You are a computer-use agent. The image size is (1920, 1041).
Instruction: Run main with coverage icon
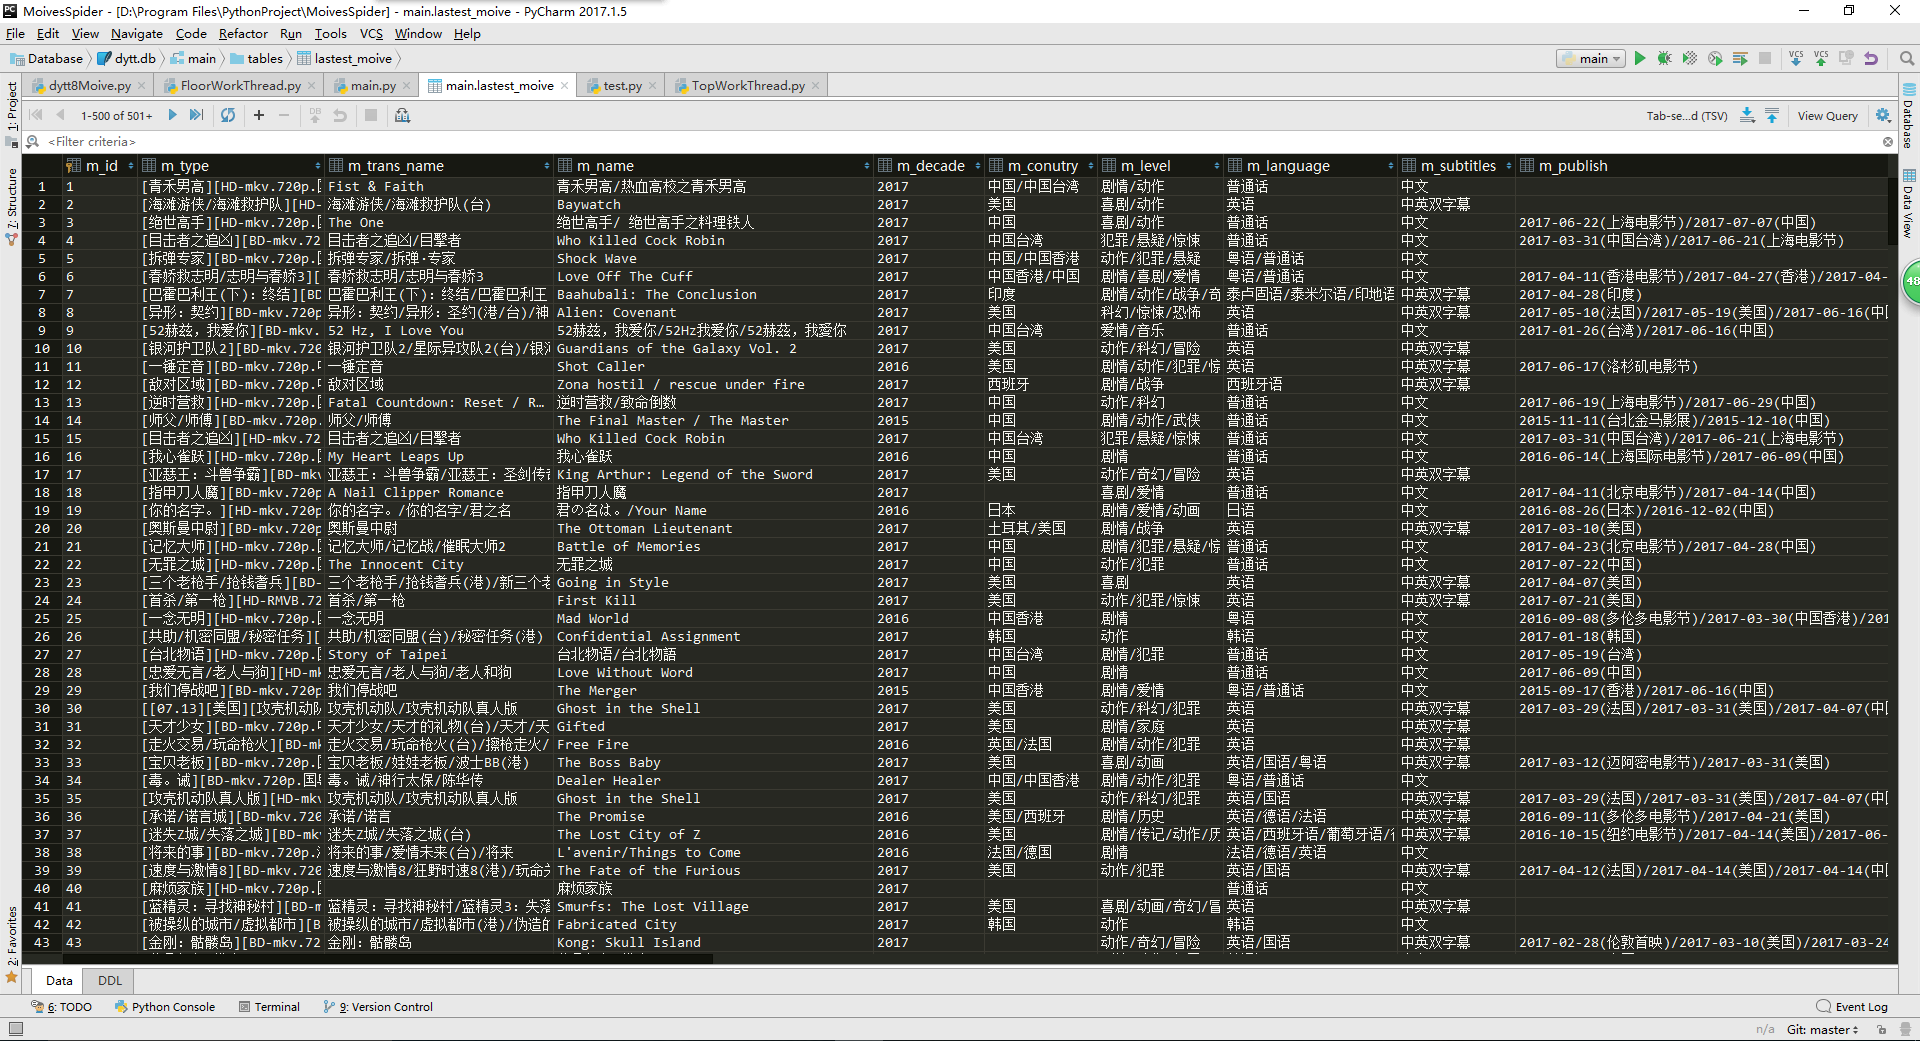pos(1690,59)
